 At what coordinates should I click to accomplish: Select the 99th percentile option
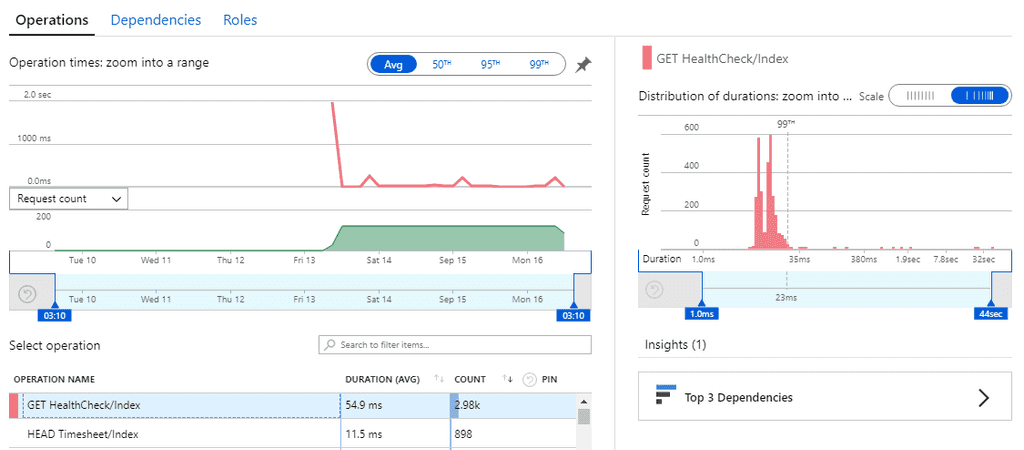(539, 64)
